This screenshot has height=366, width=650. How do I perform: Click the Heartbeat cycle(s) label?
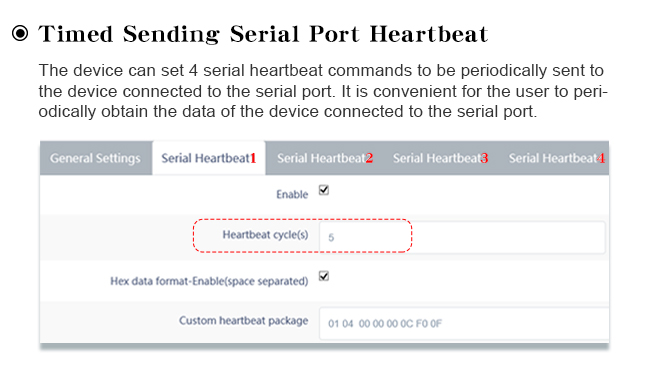click(x=265, y=235)
